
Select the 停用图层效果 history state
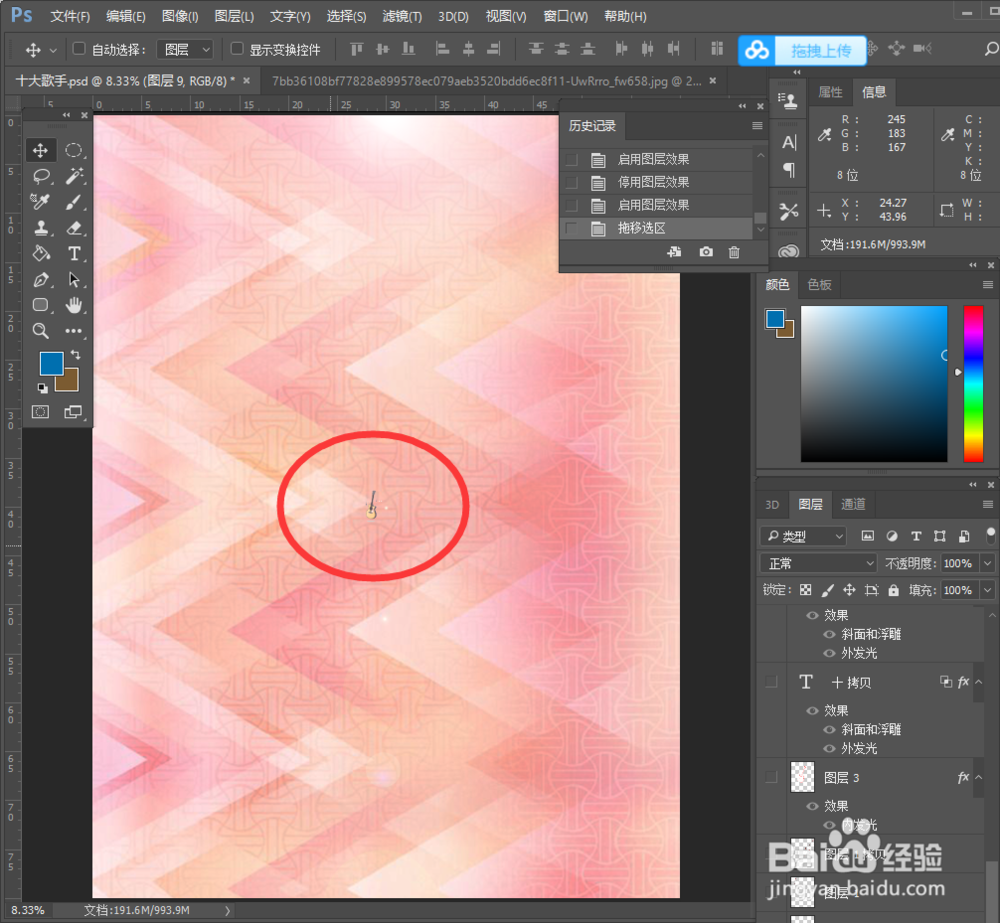(654, 182)
